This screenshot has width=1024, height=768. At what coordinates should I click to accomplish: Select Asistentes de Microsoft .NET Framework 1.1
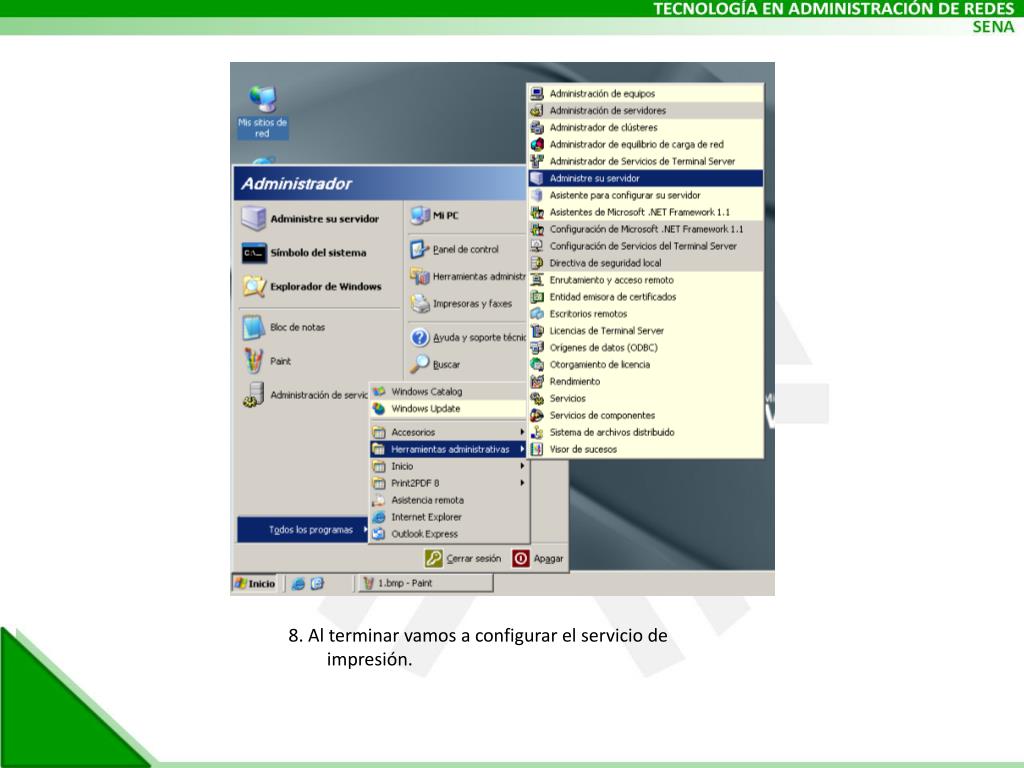(x=645, y=212)
